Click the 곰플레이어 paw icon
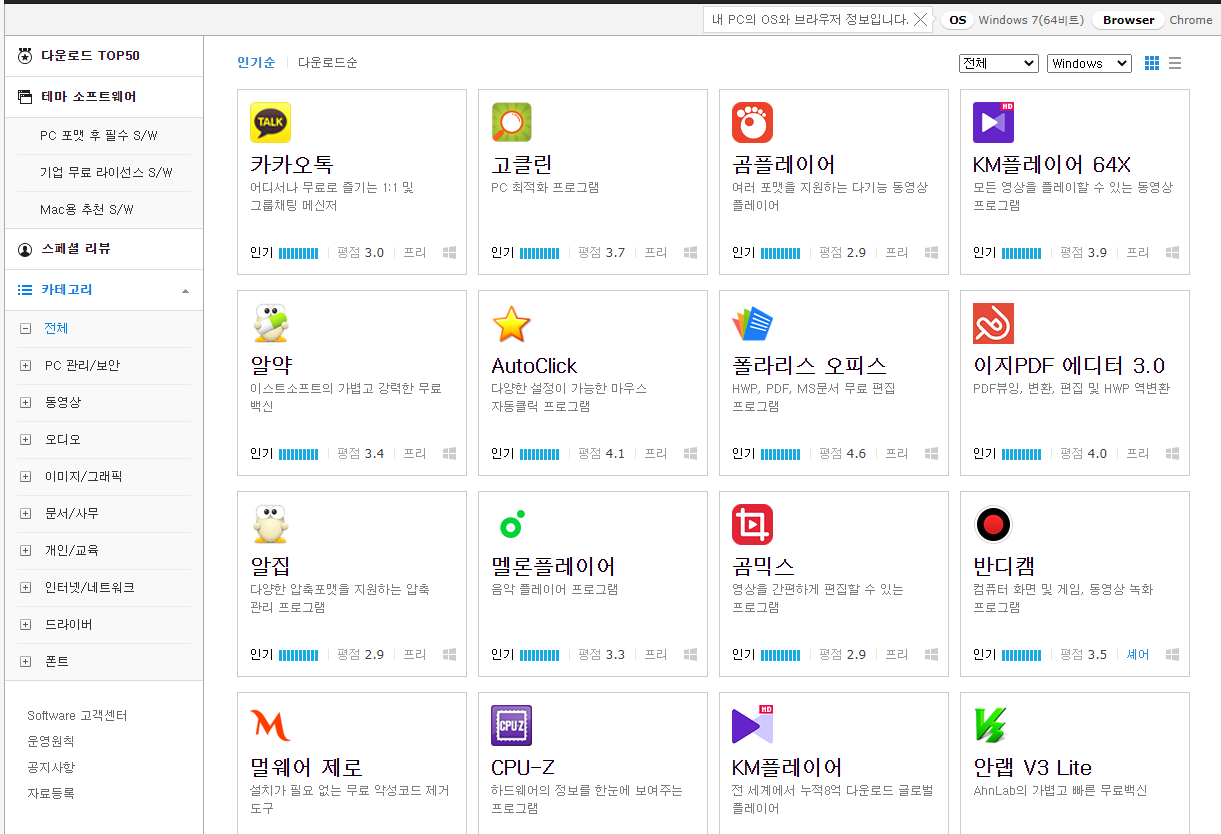The width and height of the screenshot is (1221, 834). click(752, 122)
